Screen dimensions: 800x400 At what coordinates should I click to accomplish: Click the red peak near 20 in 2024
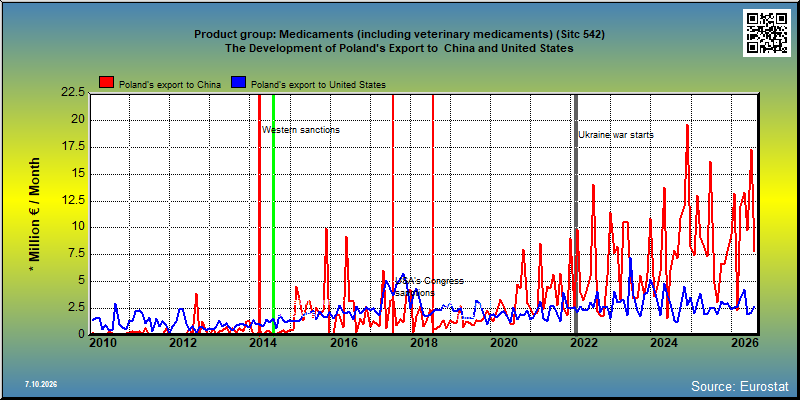[687, 126]
